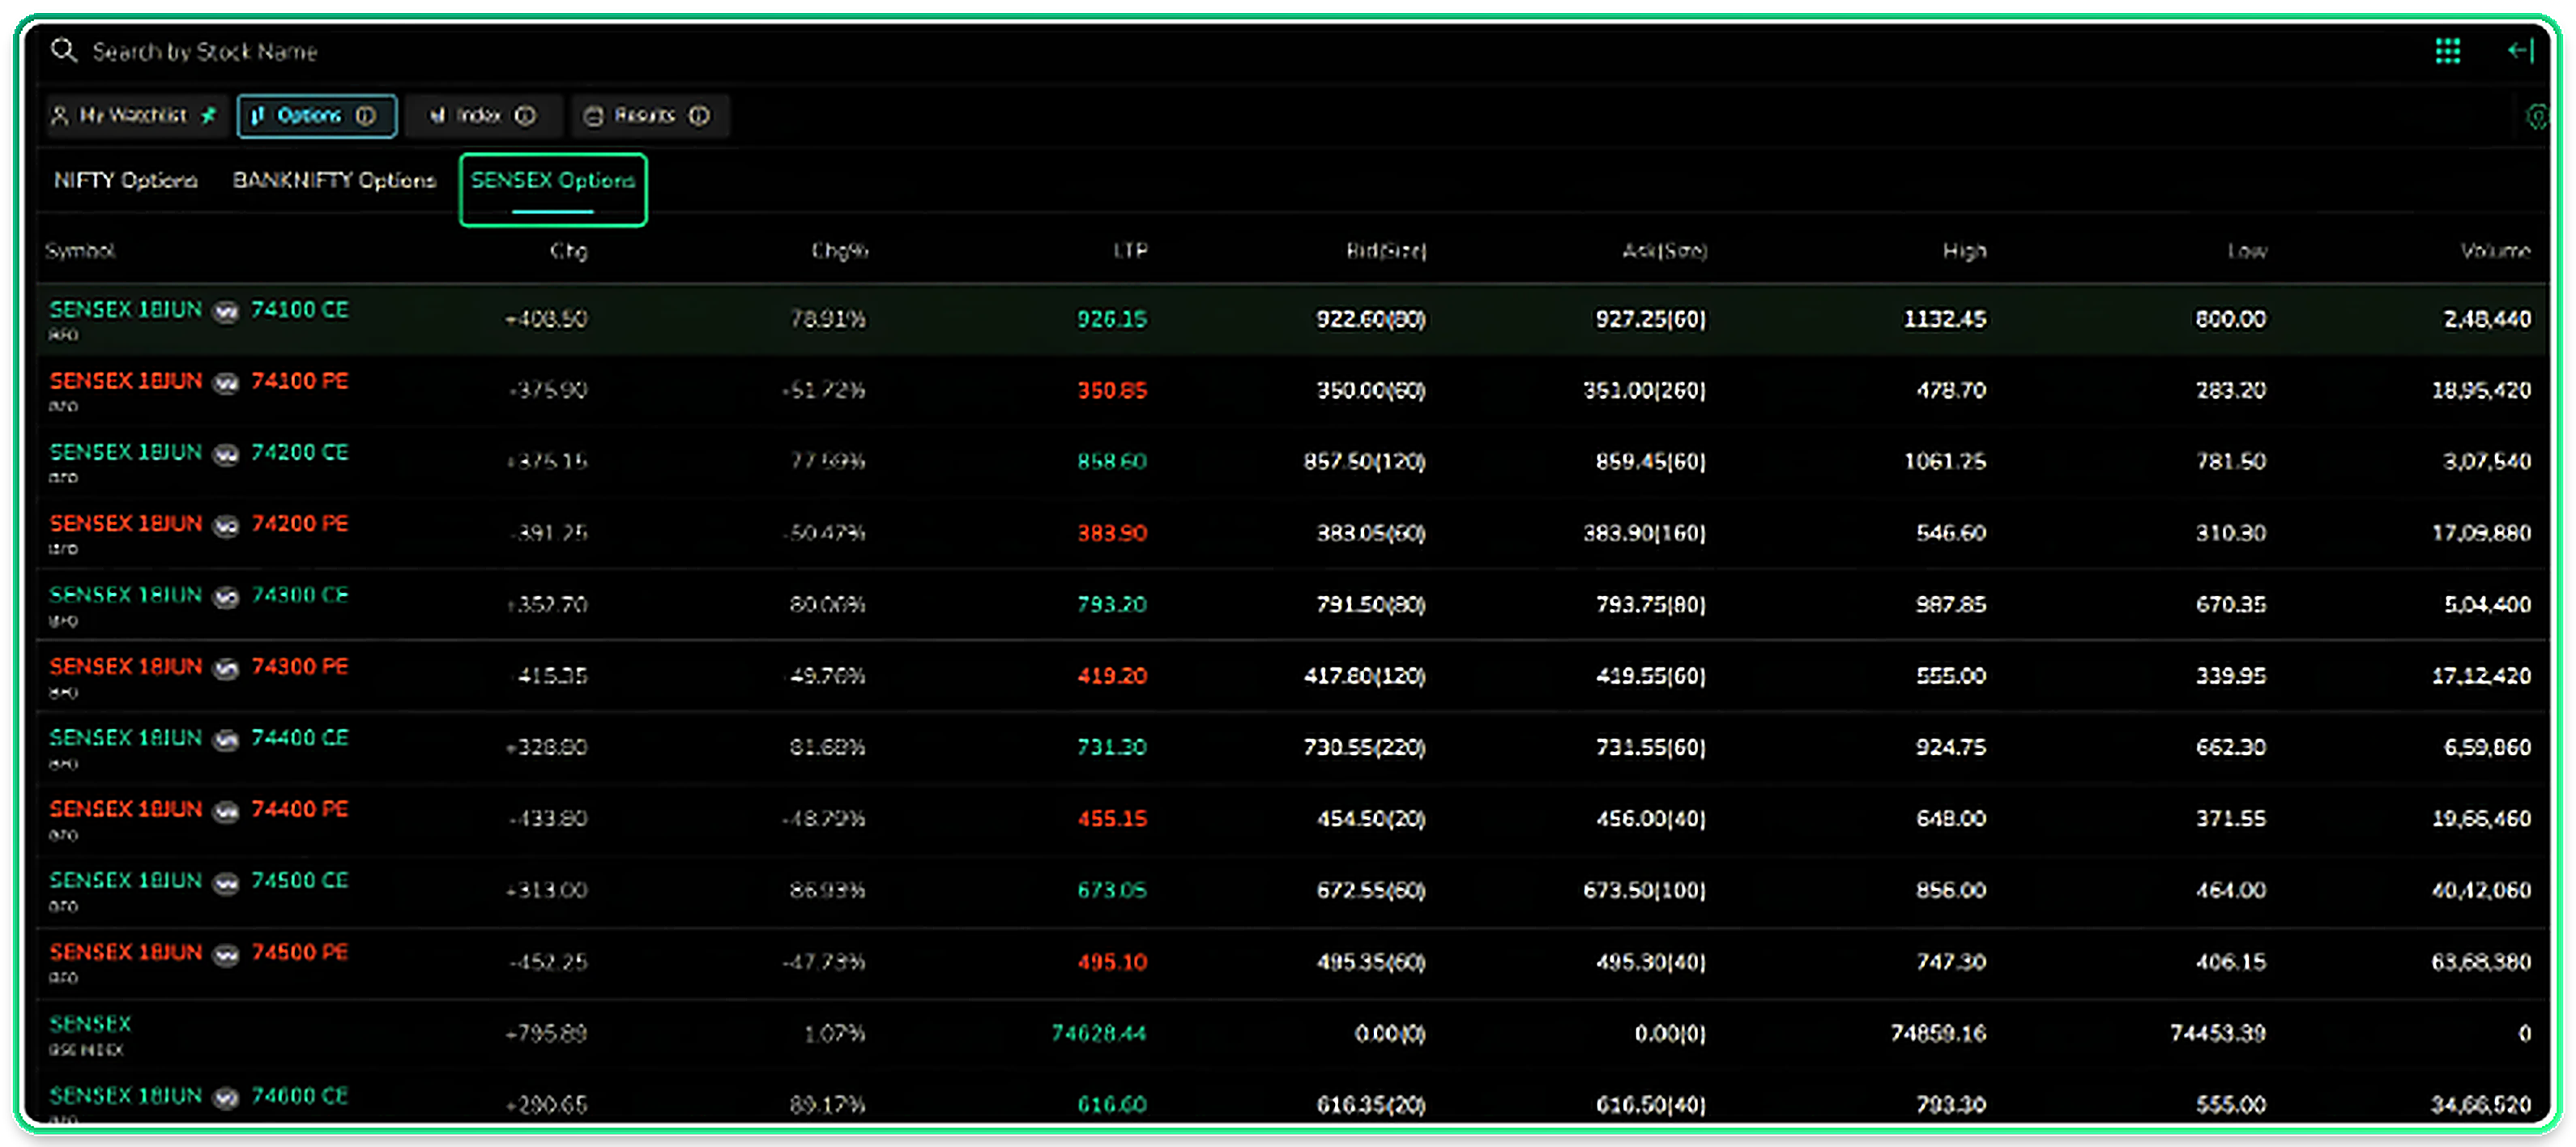
Task: Switch to NIFTY Options sub-tab
Action: [125, 180]
